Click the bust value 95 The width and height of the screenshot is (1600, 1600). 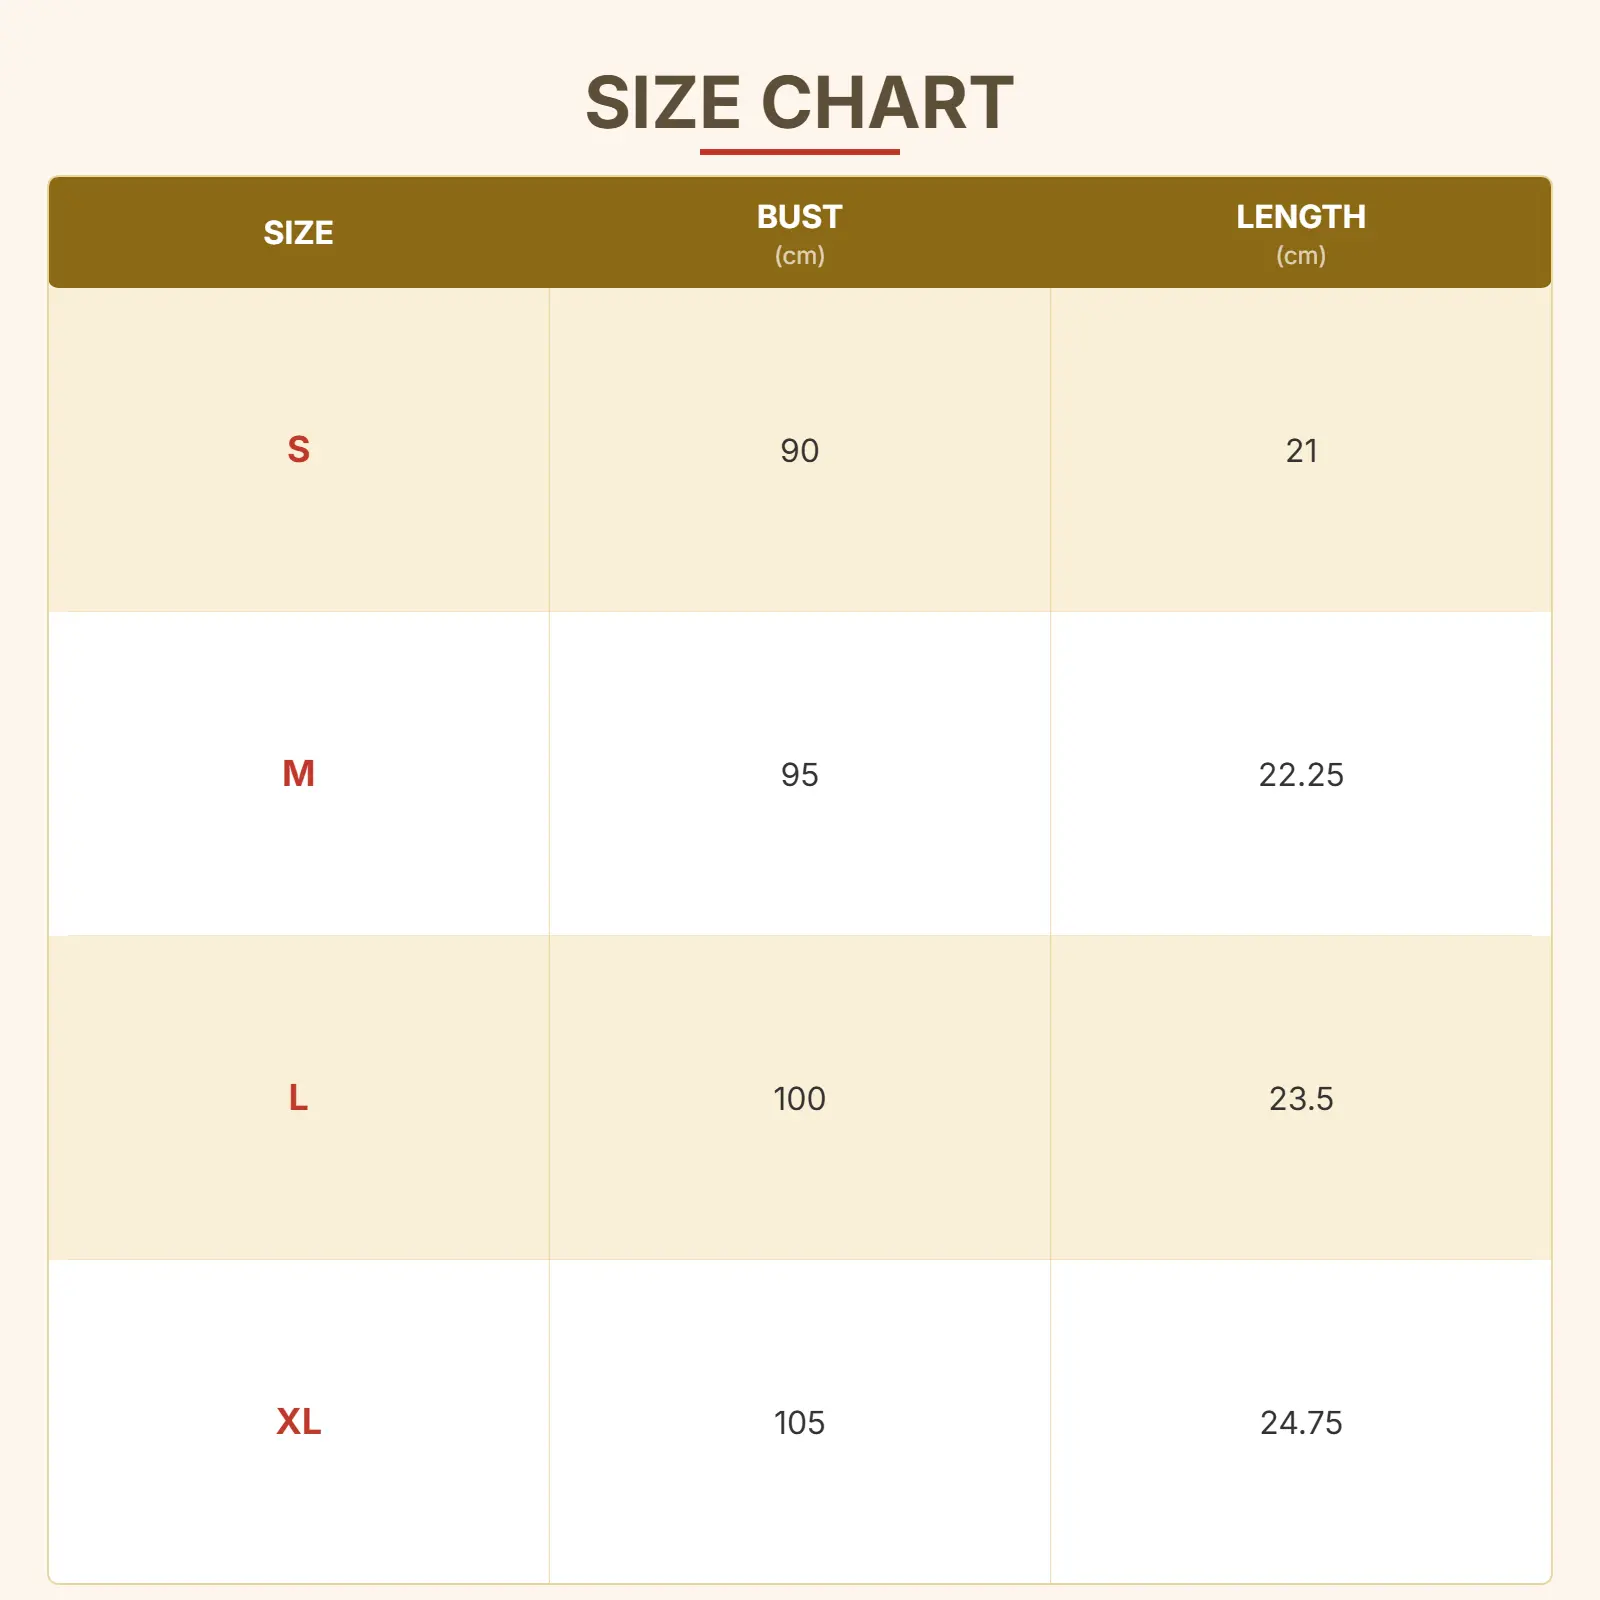[799, 775]
